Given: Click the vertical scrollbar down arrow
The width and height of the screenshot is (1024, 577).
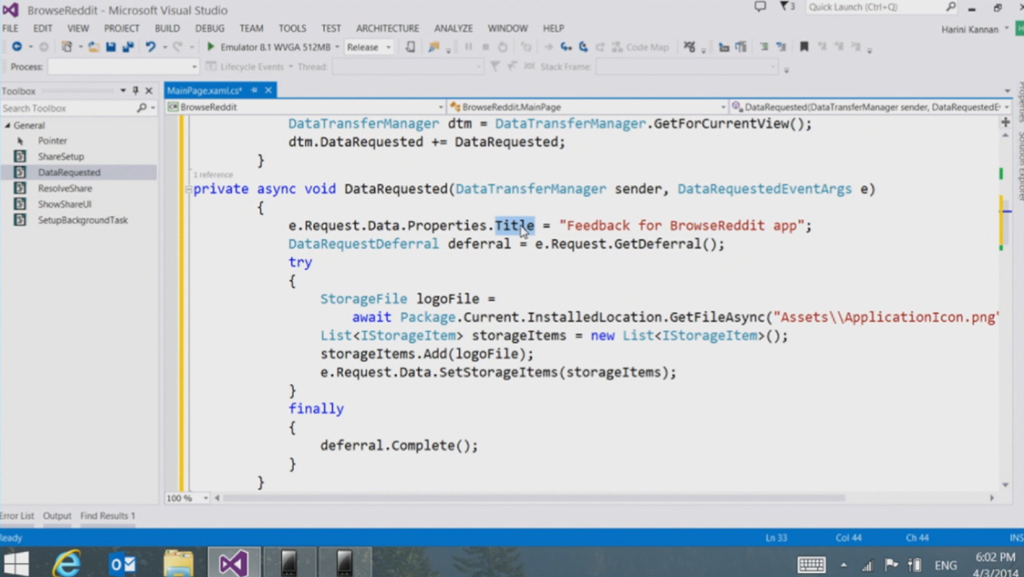Looking at the screenshot, I should (x=1005, y=485).
